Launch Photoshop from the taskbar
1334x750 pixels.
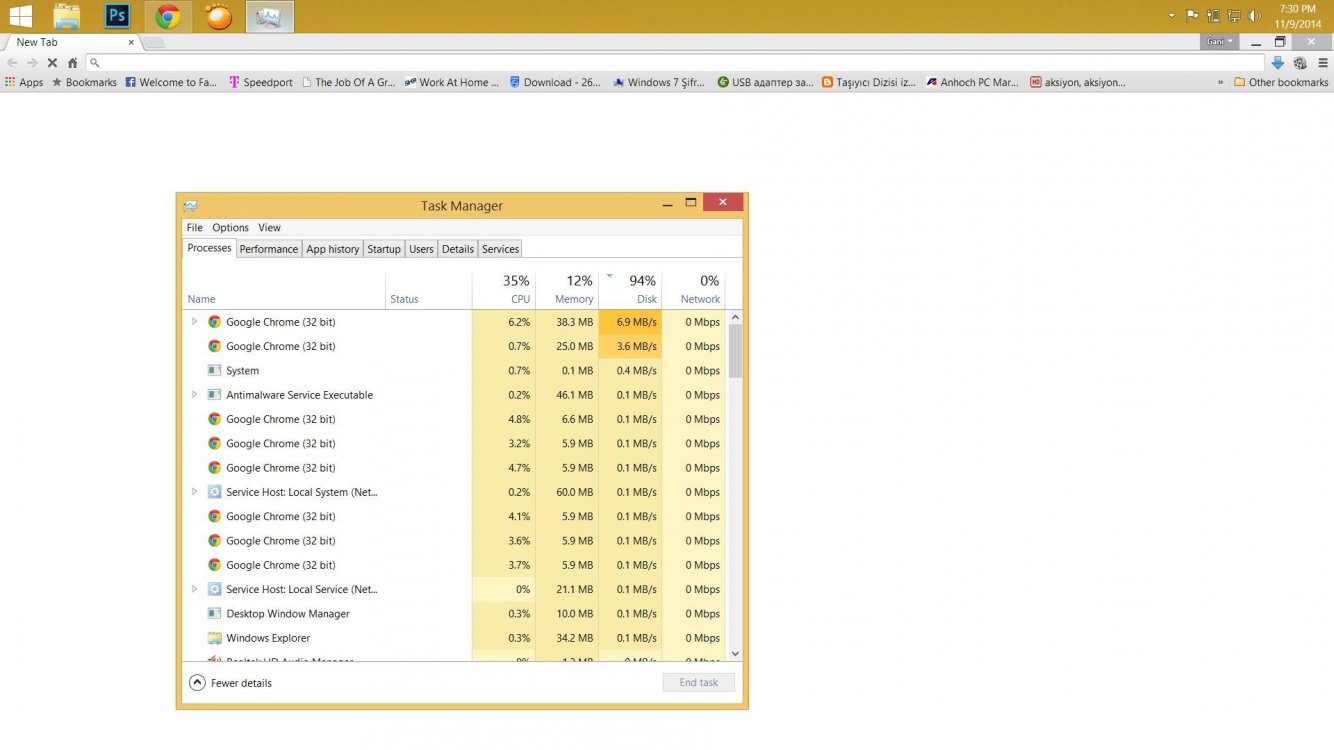coord(117,16)
